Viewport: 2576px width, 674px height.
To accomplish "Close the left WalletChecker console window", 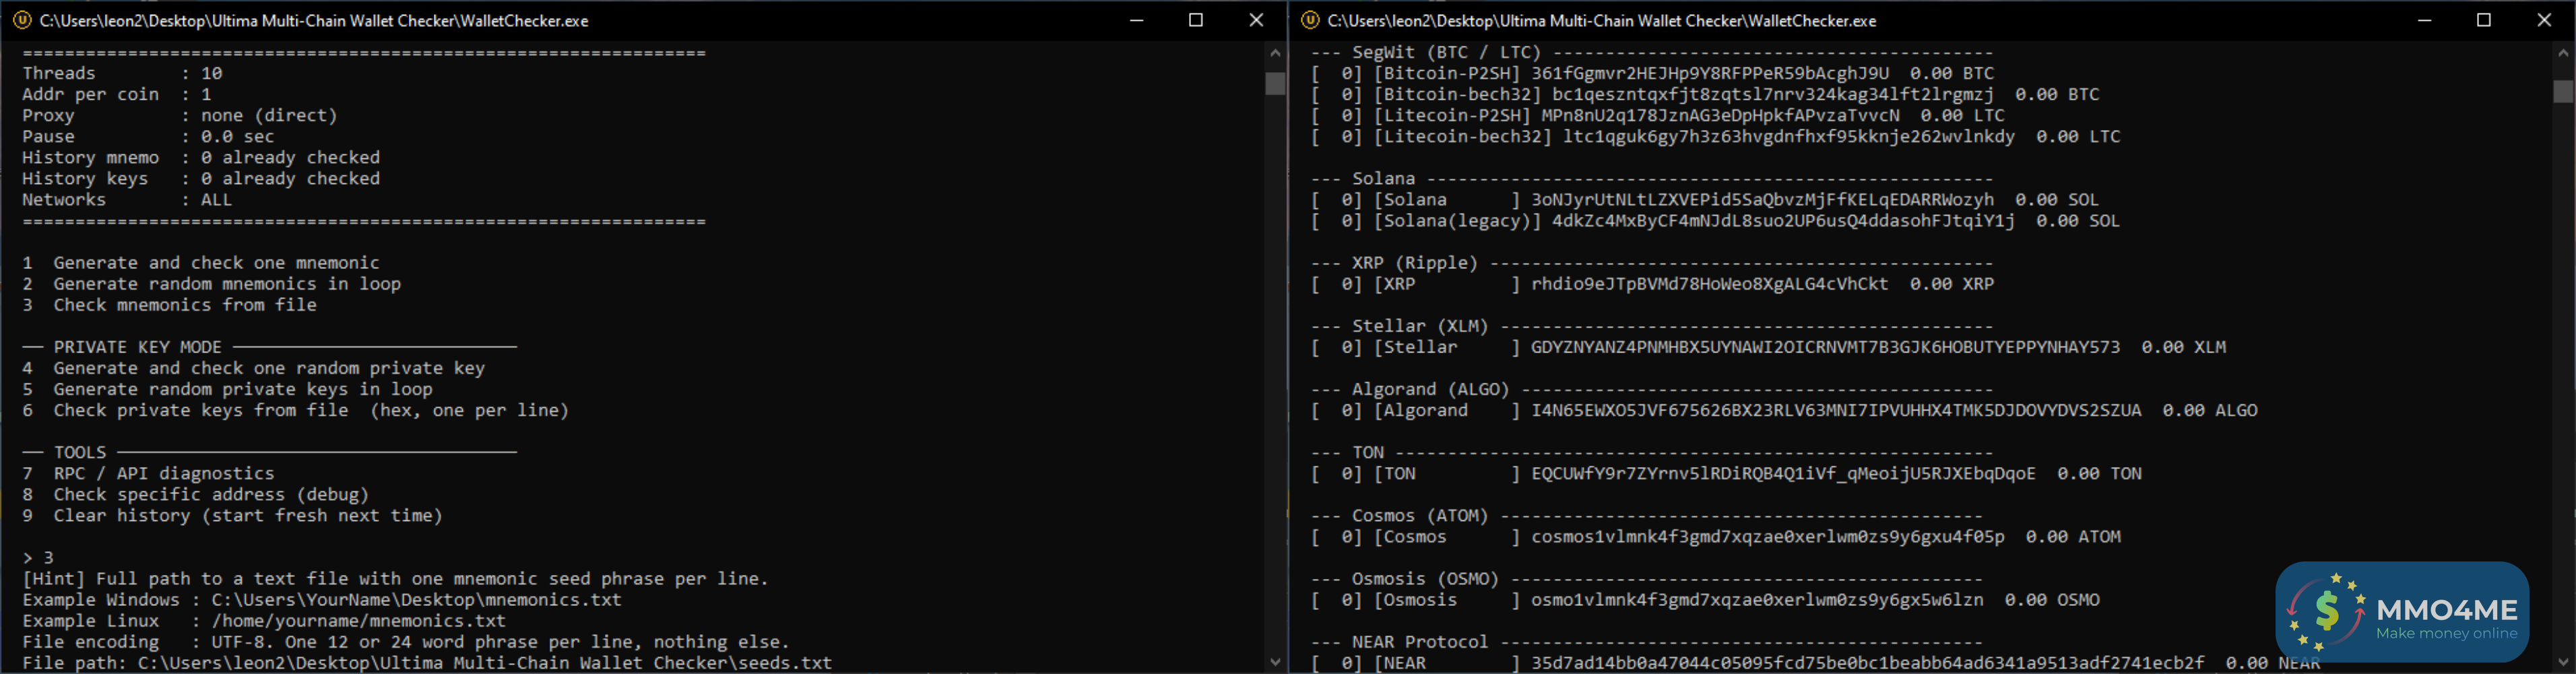I will click(1256, 20).
